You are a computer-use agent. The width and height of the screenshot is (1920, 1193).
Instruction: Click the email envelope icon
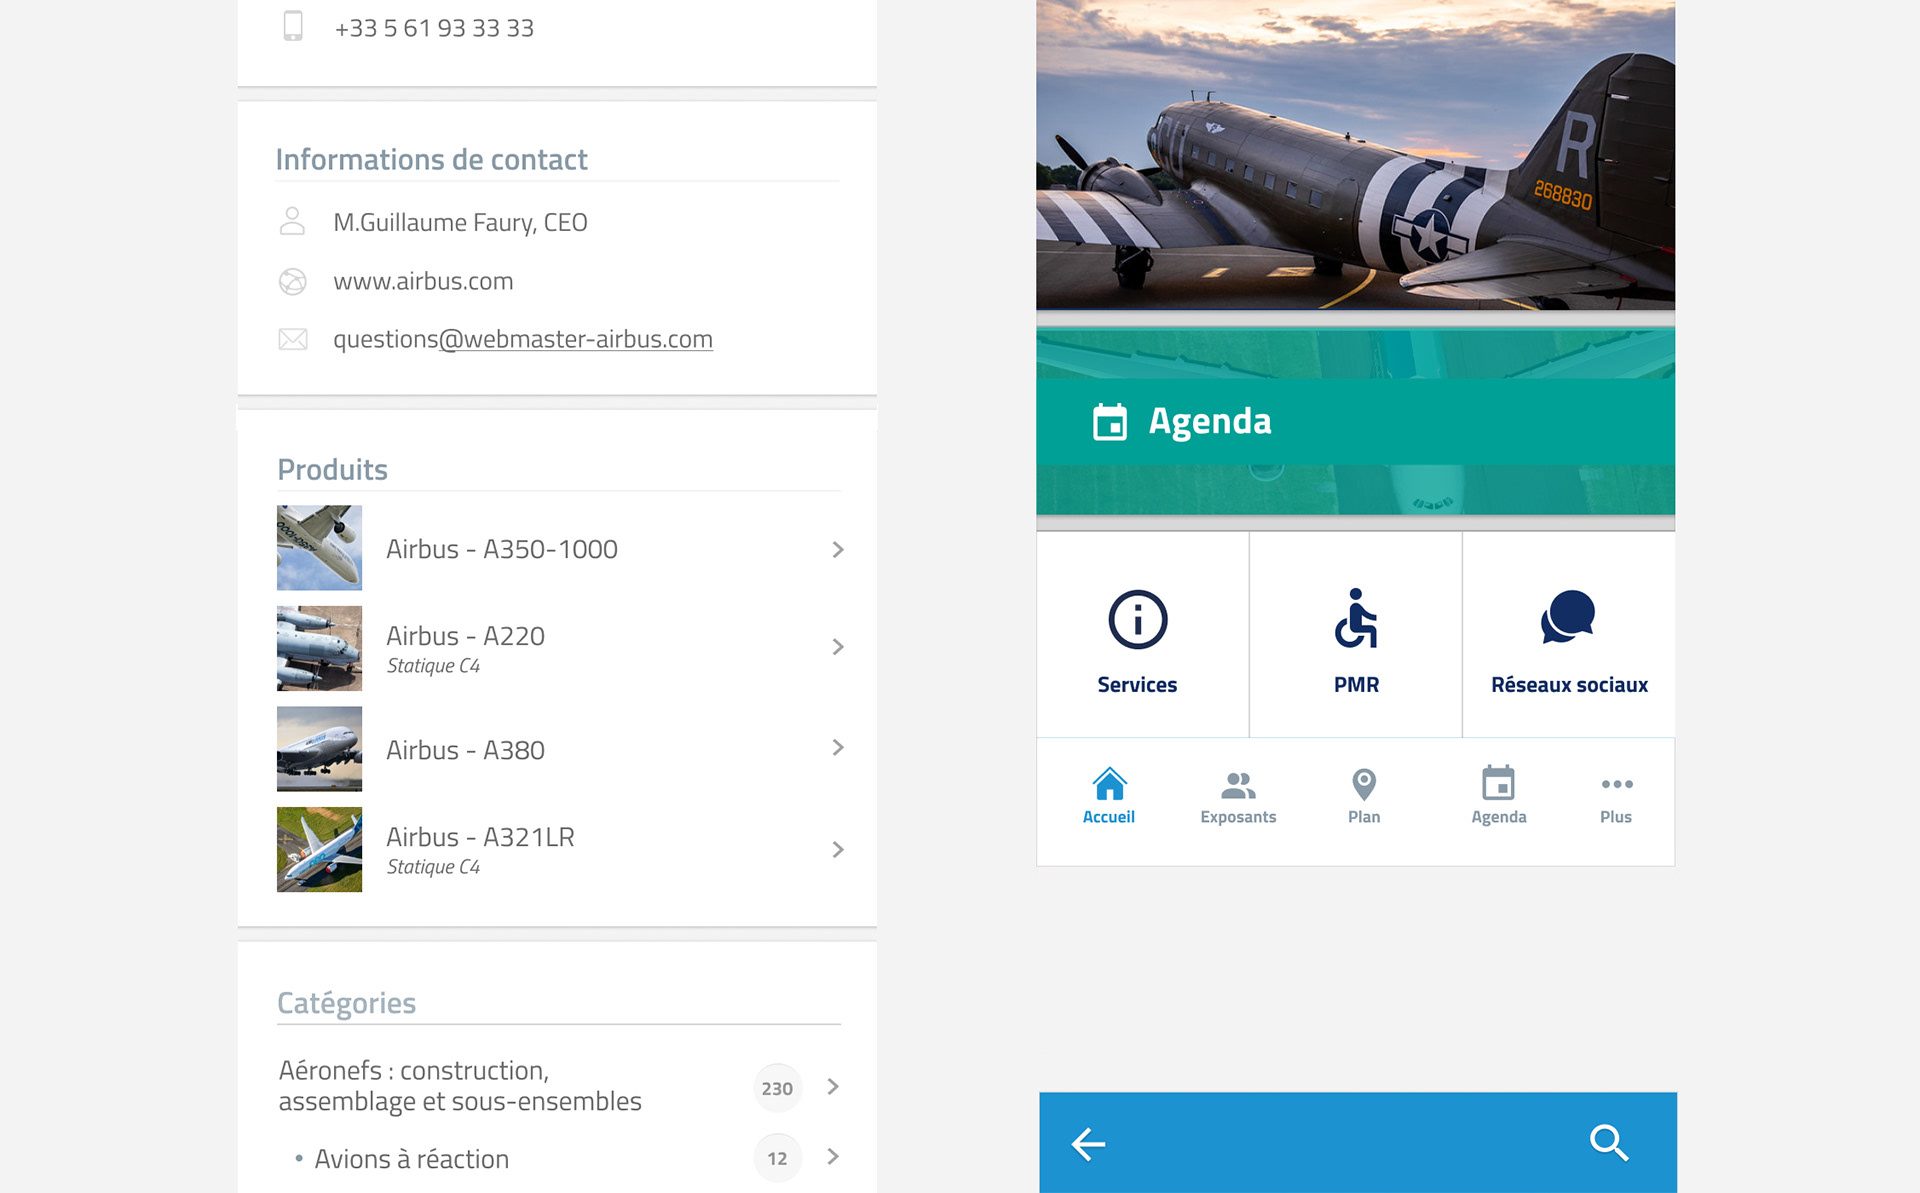292,339
